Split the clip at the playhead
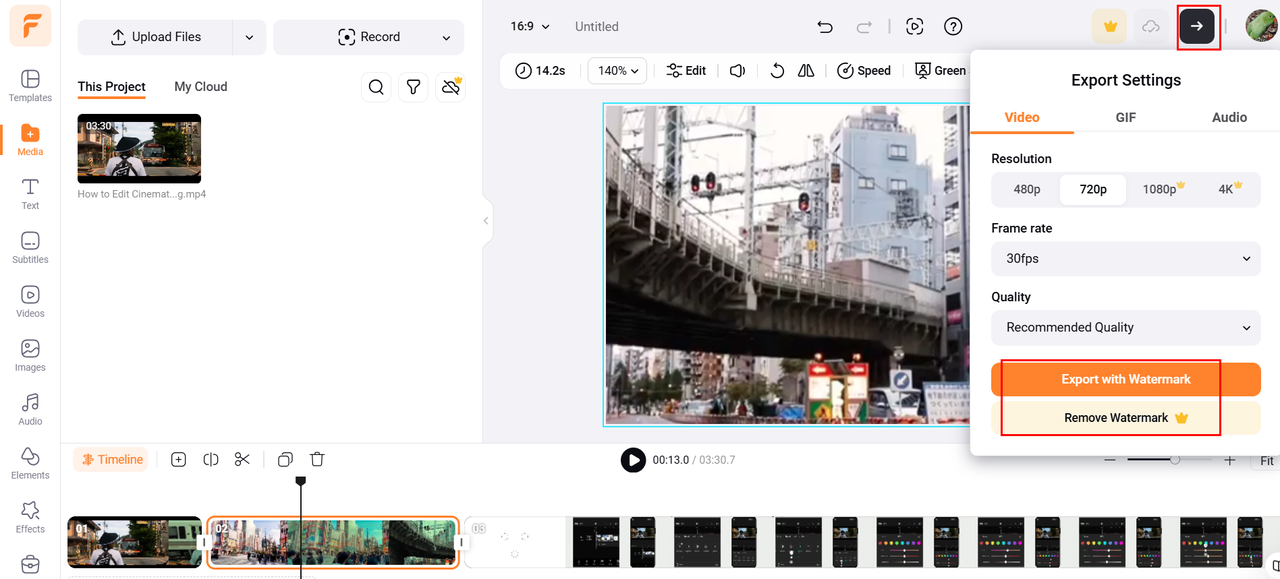This screenshot has height=579, width=1280. 210,460
